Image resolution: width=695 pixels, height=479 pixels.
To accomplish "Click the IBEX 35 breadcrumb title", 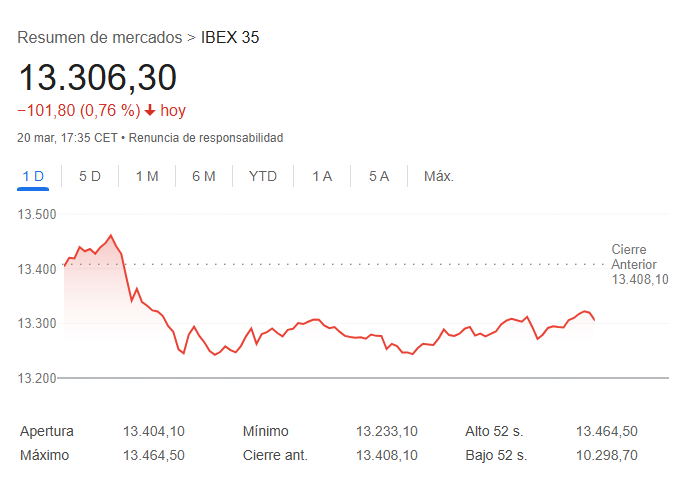I will [230, 38].
